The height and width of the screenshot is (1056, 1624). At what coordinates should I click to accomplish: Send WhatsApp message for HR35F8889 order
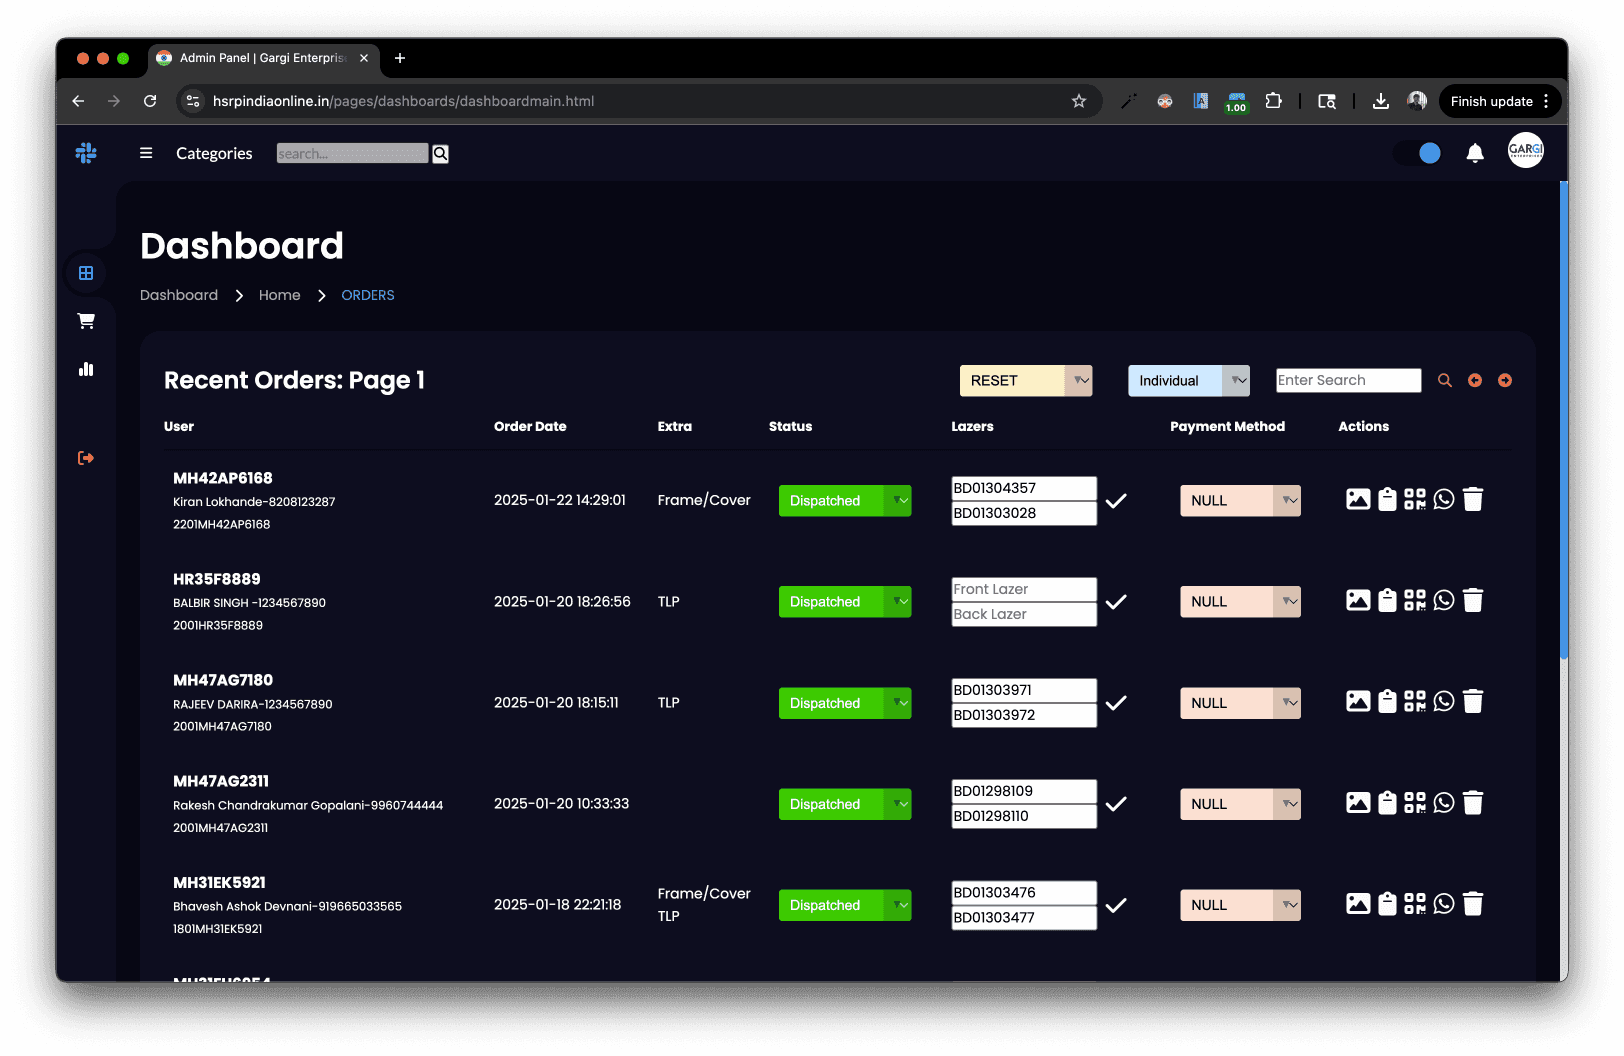[x=1444, y=600]
